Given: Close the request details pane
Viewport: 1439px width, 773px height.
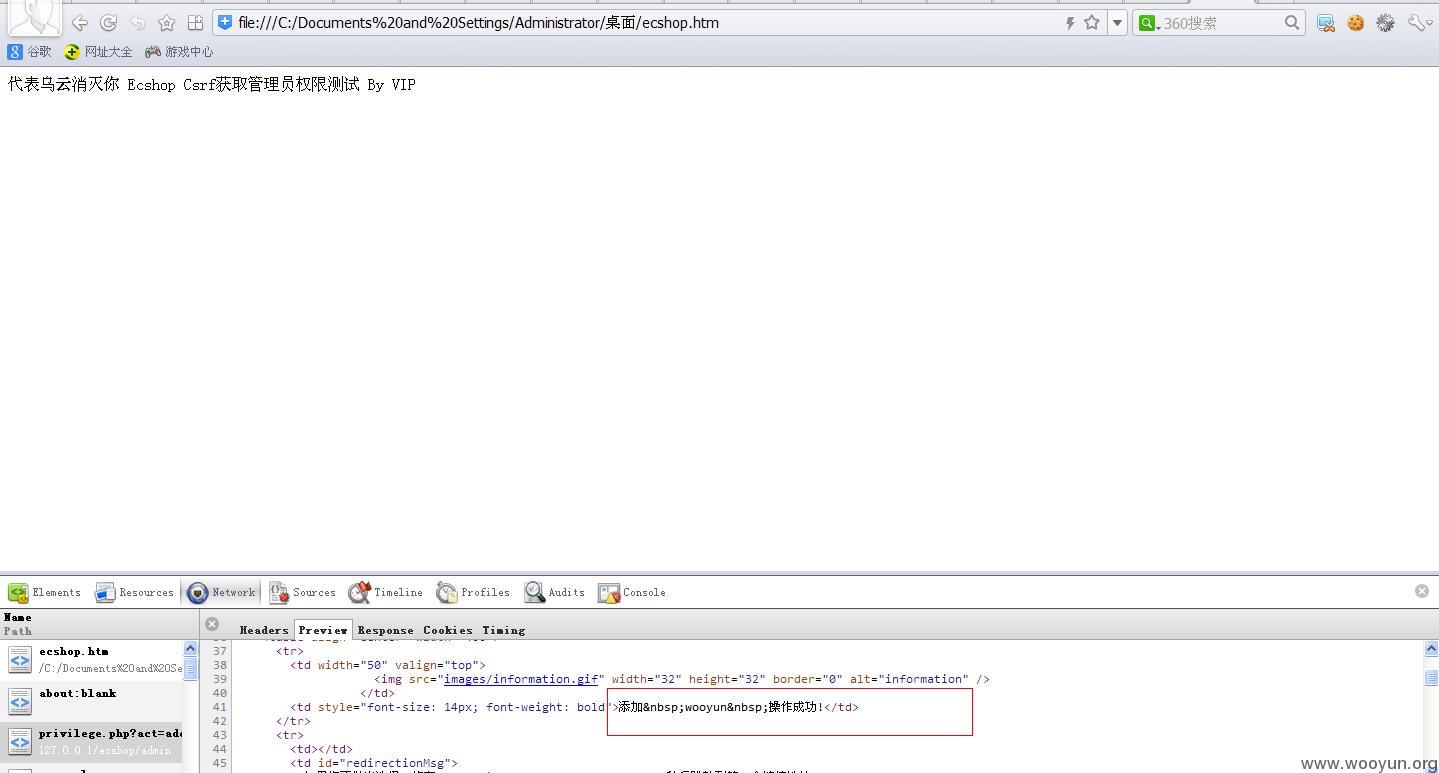Looking at the screenshot, I should pyautogui.click(x=212, y=624).
